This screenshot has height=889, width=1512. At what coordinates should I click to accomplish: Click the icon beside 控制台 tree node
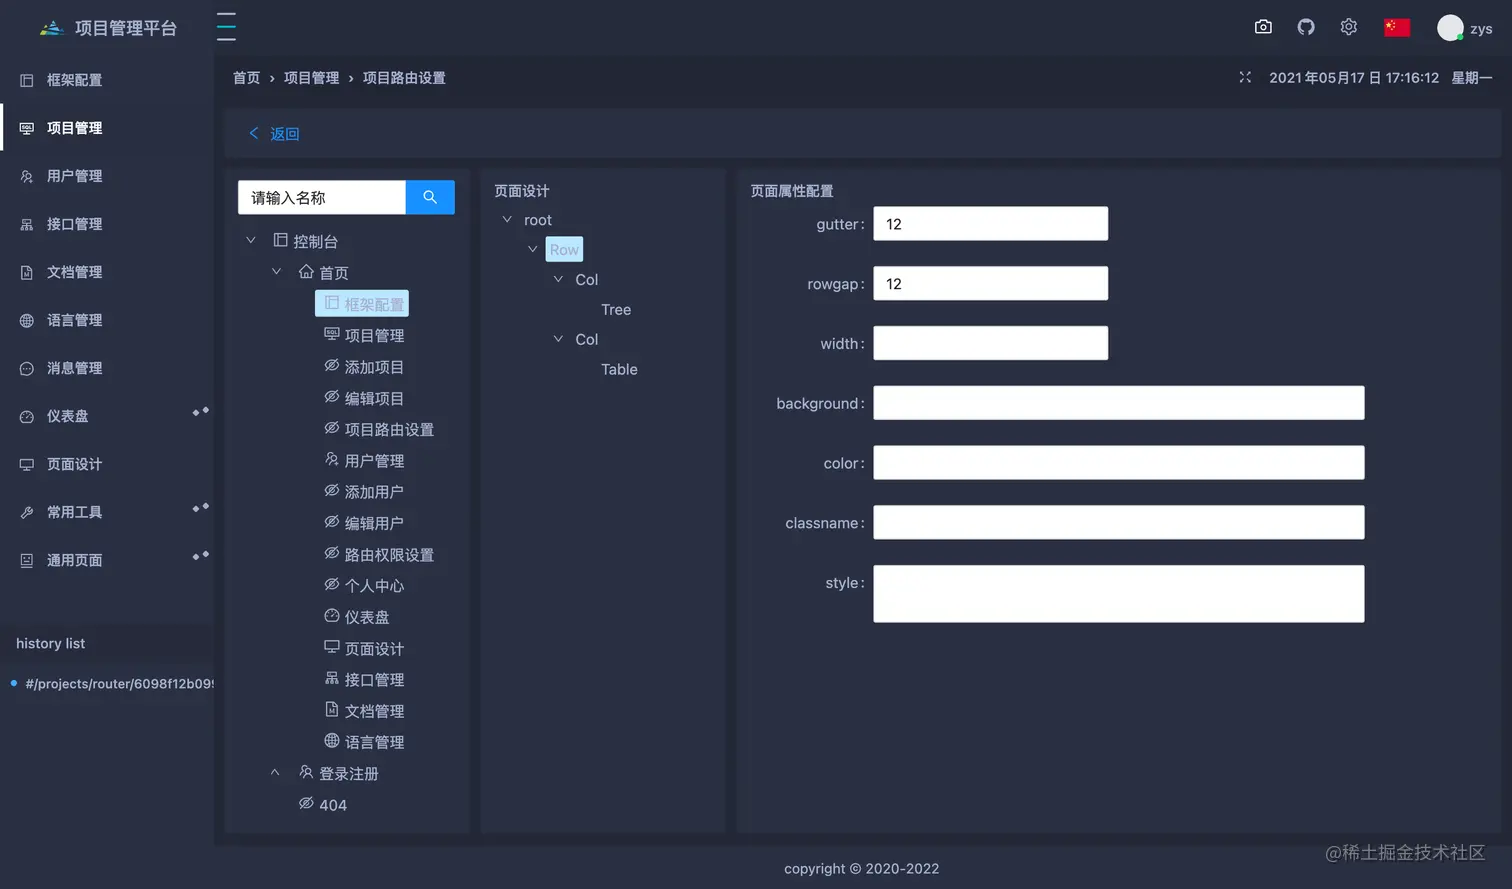click(281, 240)
